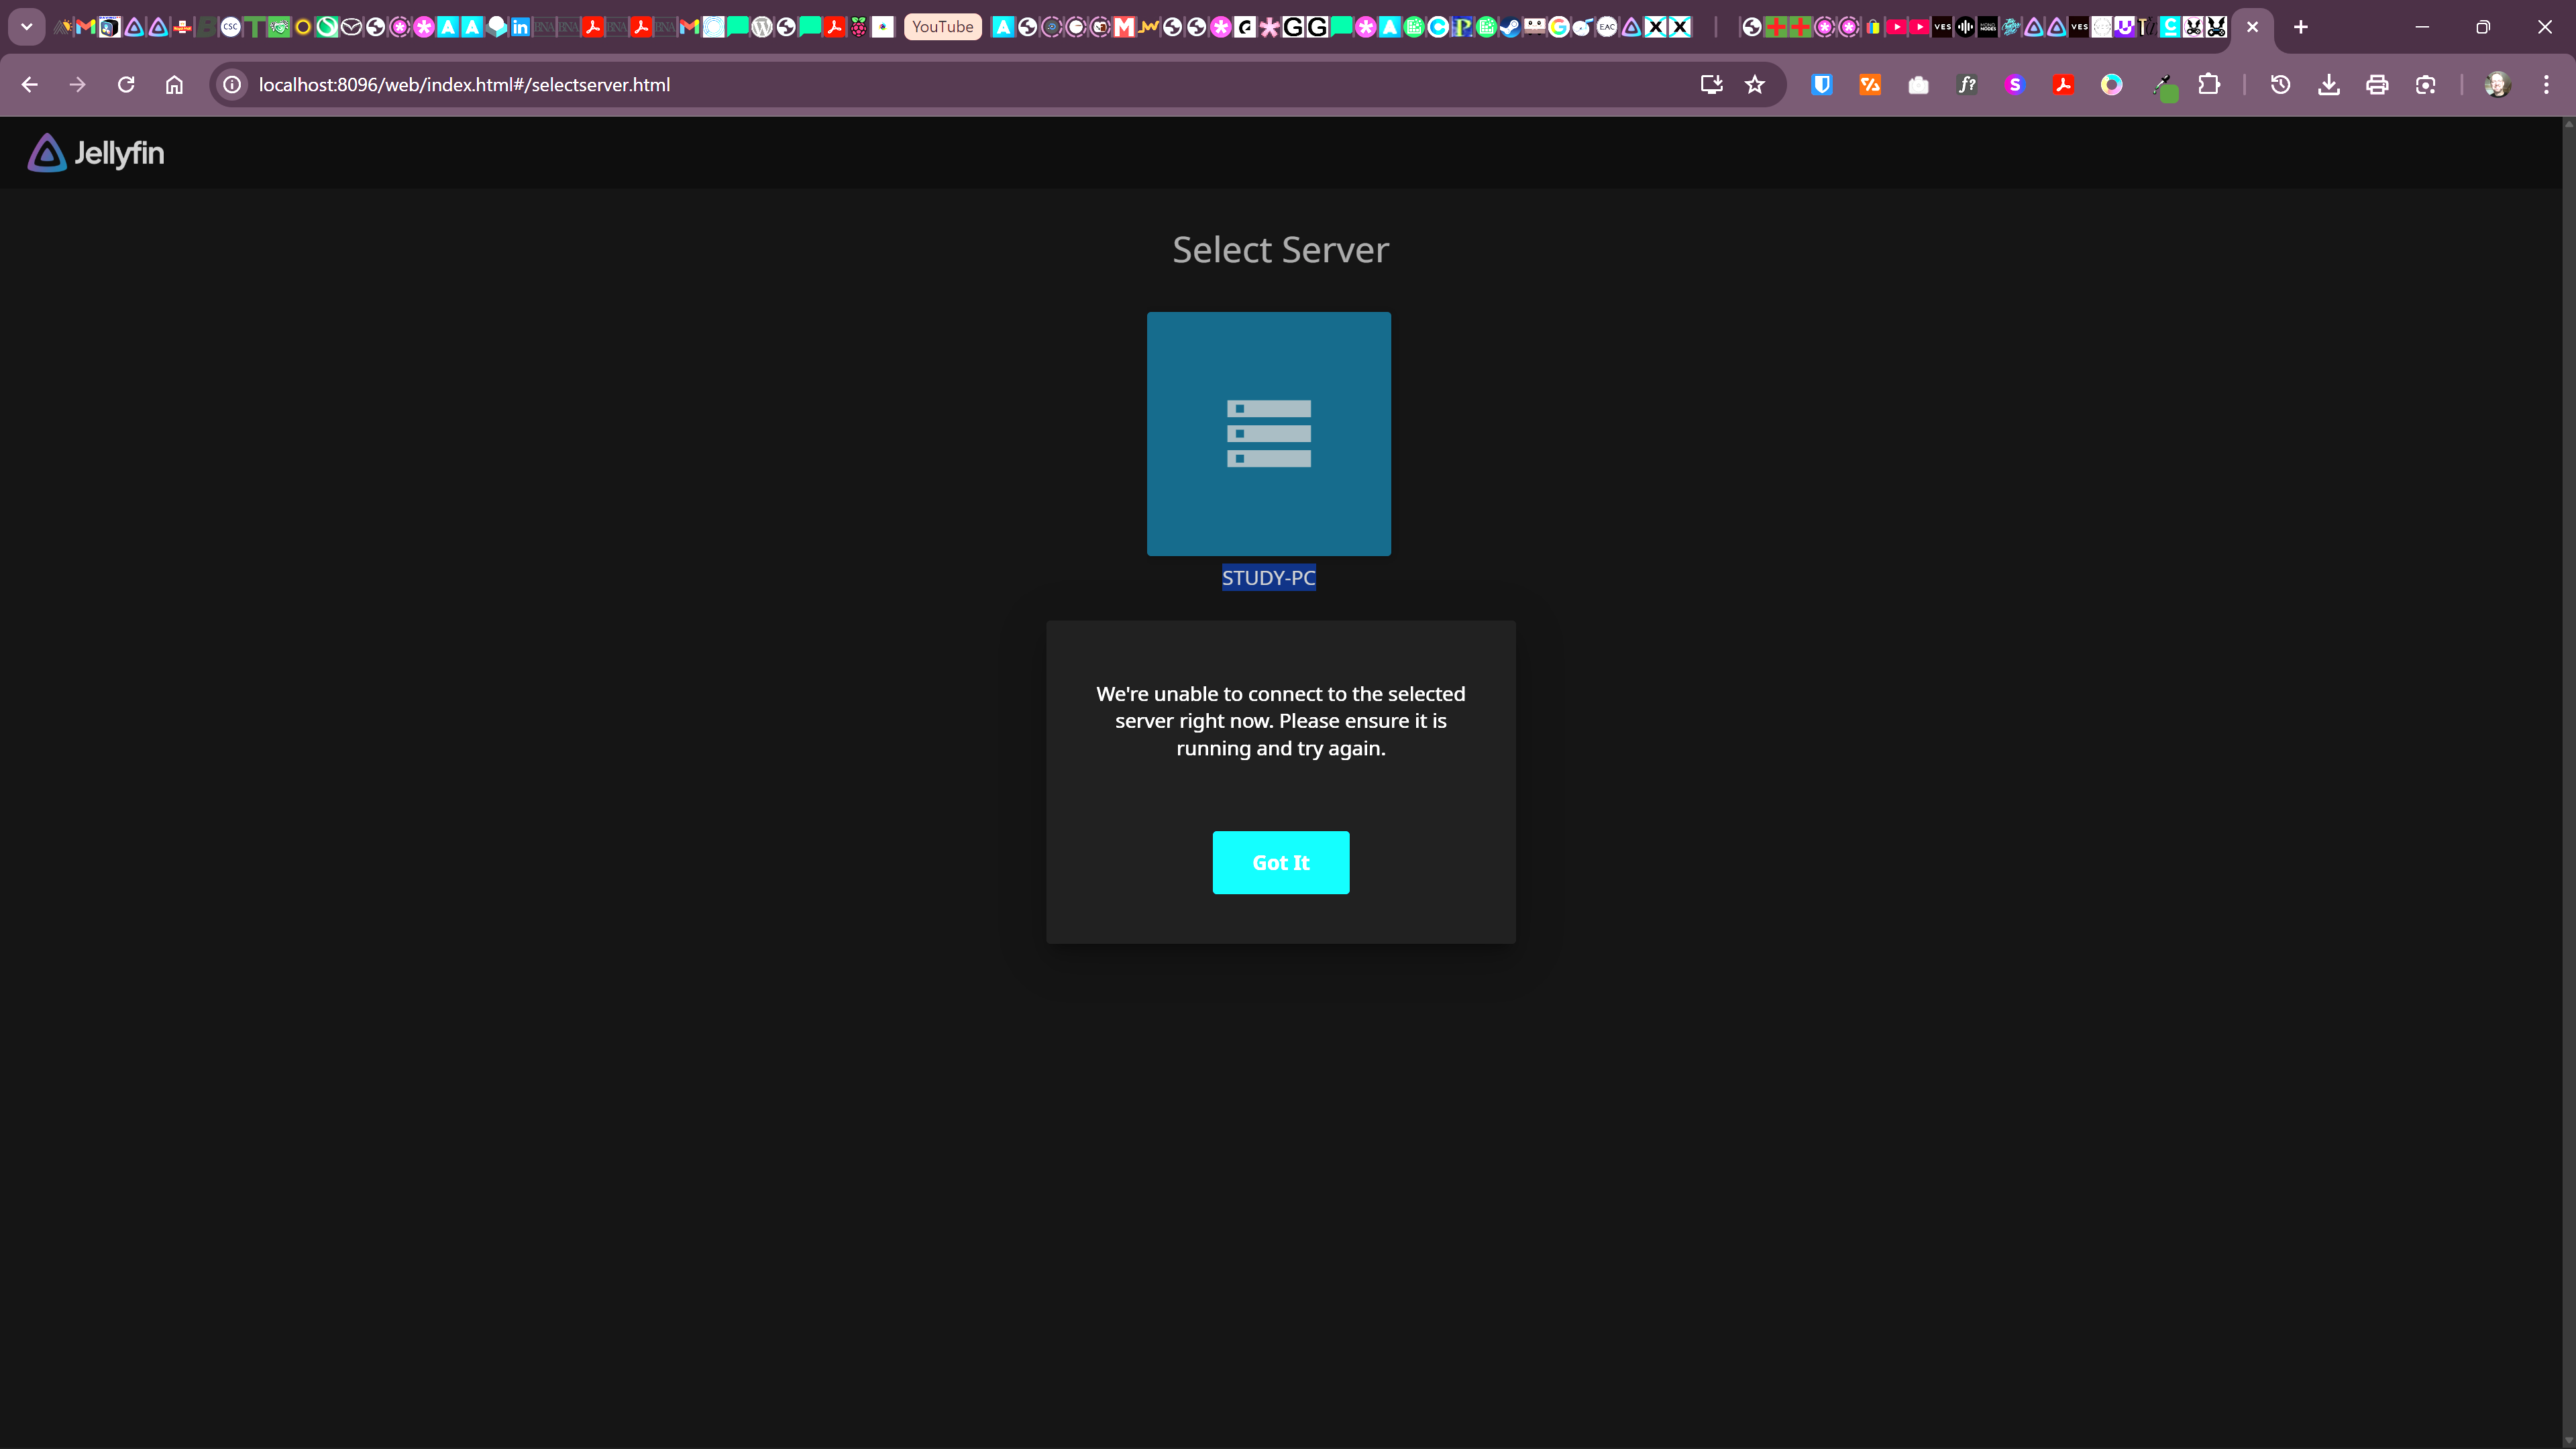Reload the current page
This screenshot has width=2576, height=1449.
[x=126, y=85]
